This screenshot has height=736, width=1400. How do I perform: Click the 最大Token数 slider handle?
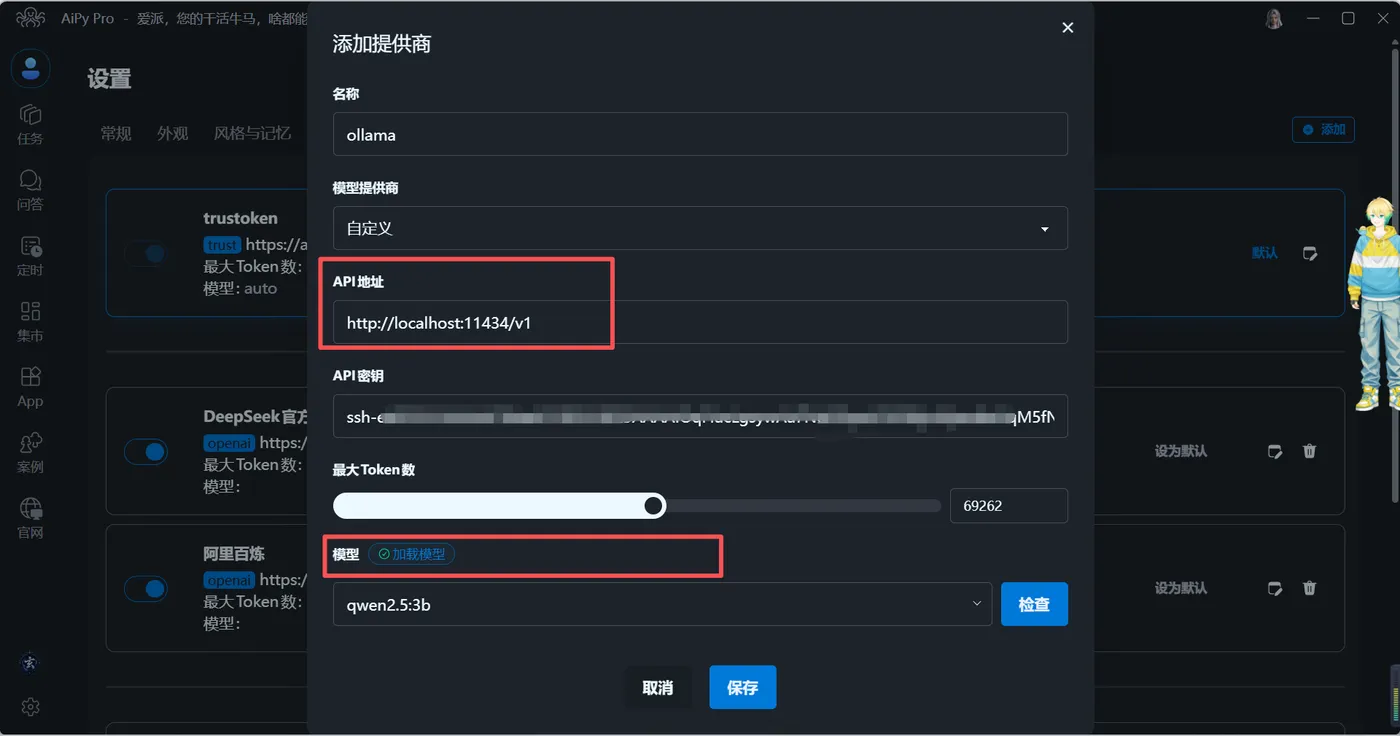point(654,506)
